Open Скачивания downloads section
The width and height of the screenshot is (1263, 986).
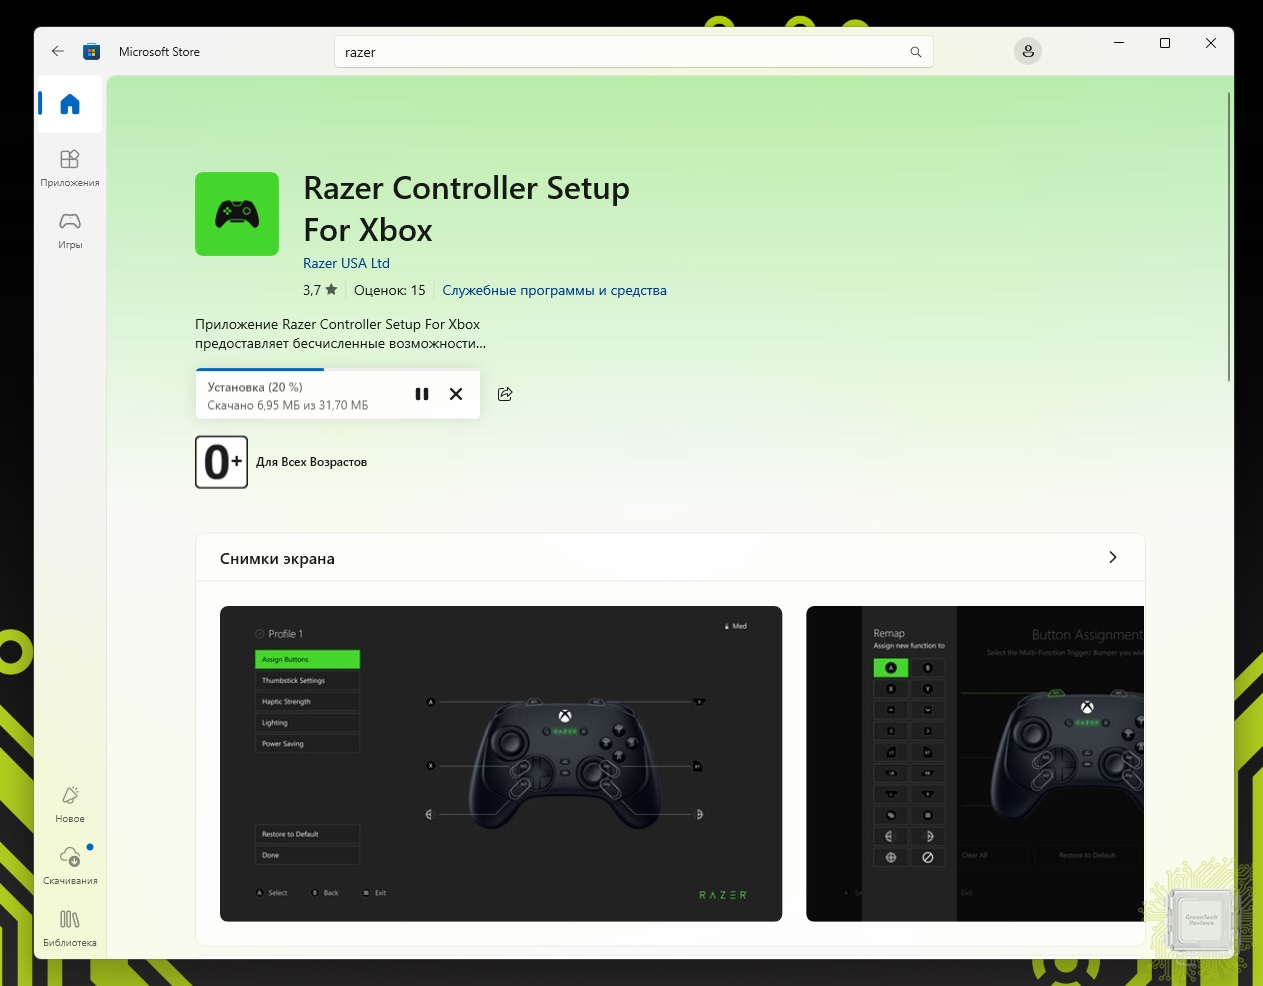[70, 865]
